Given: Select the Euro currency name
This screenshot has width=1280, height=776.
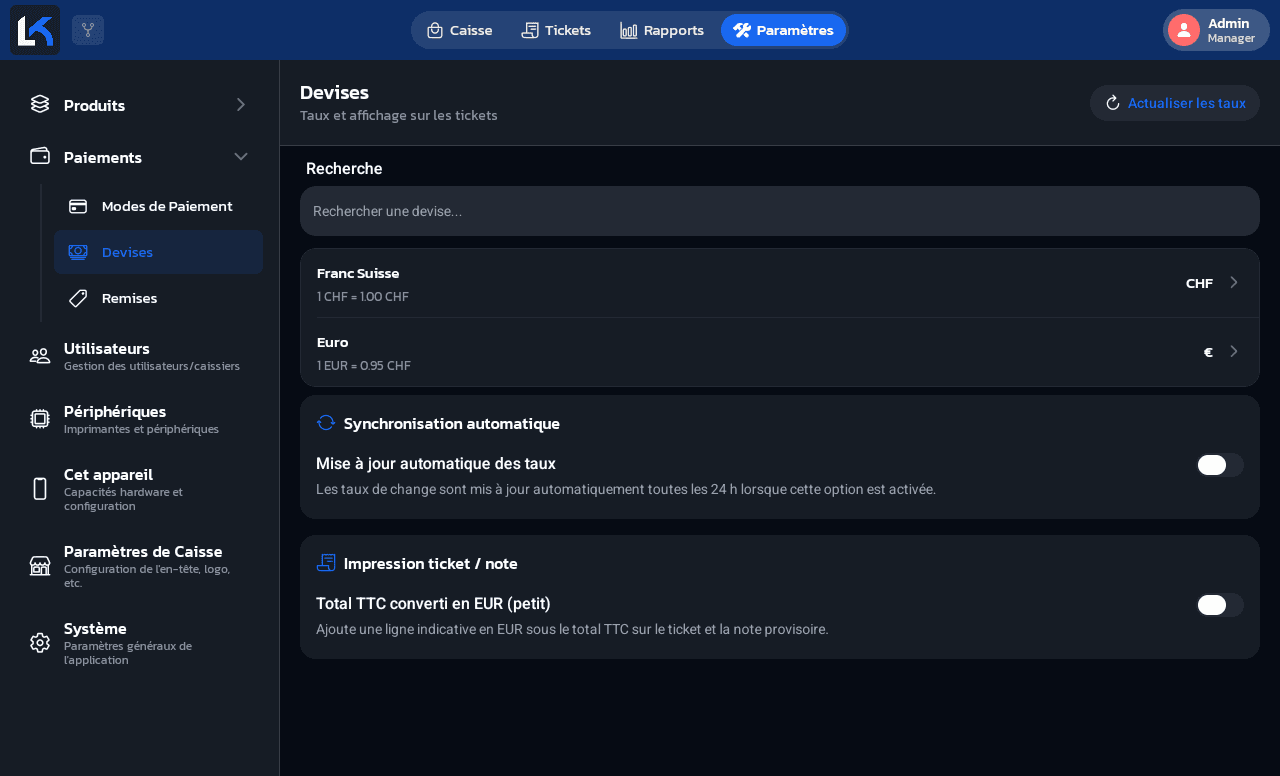Looking at the screenshot, I should click(333, 342).
